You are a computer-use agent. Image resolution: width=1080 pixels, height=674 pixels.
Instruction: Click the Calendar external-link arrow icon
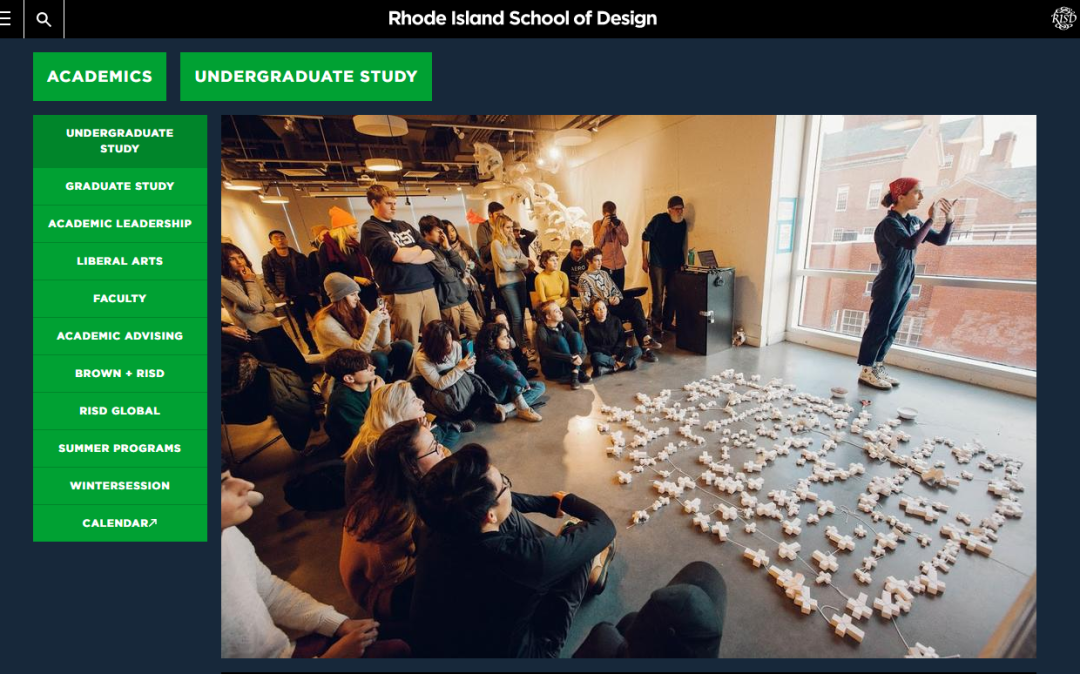click(153, 523)
